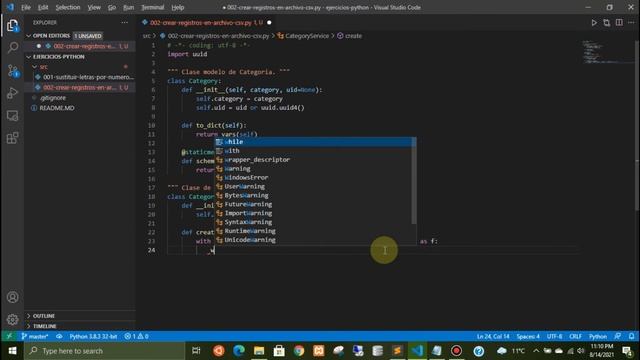Image resolution: width=640 pixels, height=360 pixels.
Task: Open Google Chrome from taskbar
Action: tap(299, 351)
